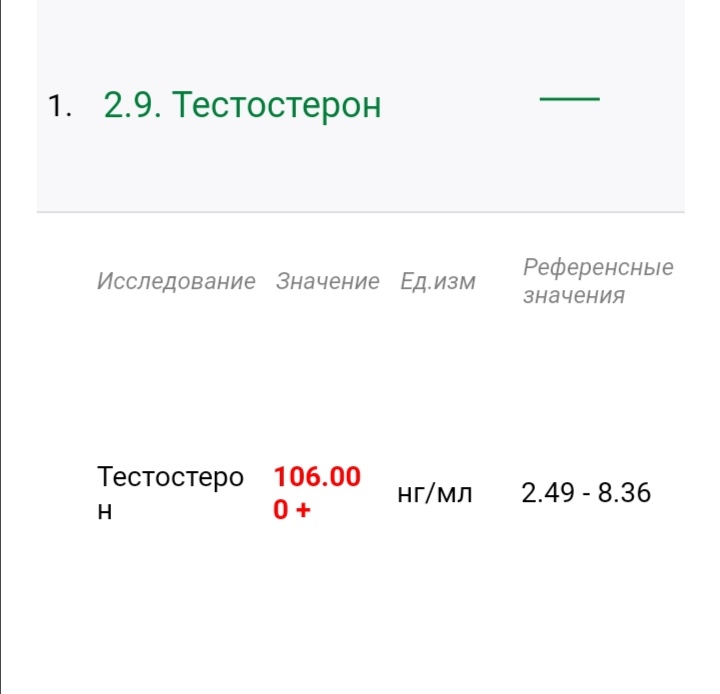The height and width of the screenshot is (694, 720).
Task: Collapse the Тестостерон section with green dash
Action: 569,99
